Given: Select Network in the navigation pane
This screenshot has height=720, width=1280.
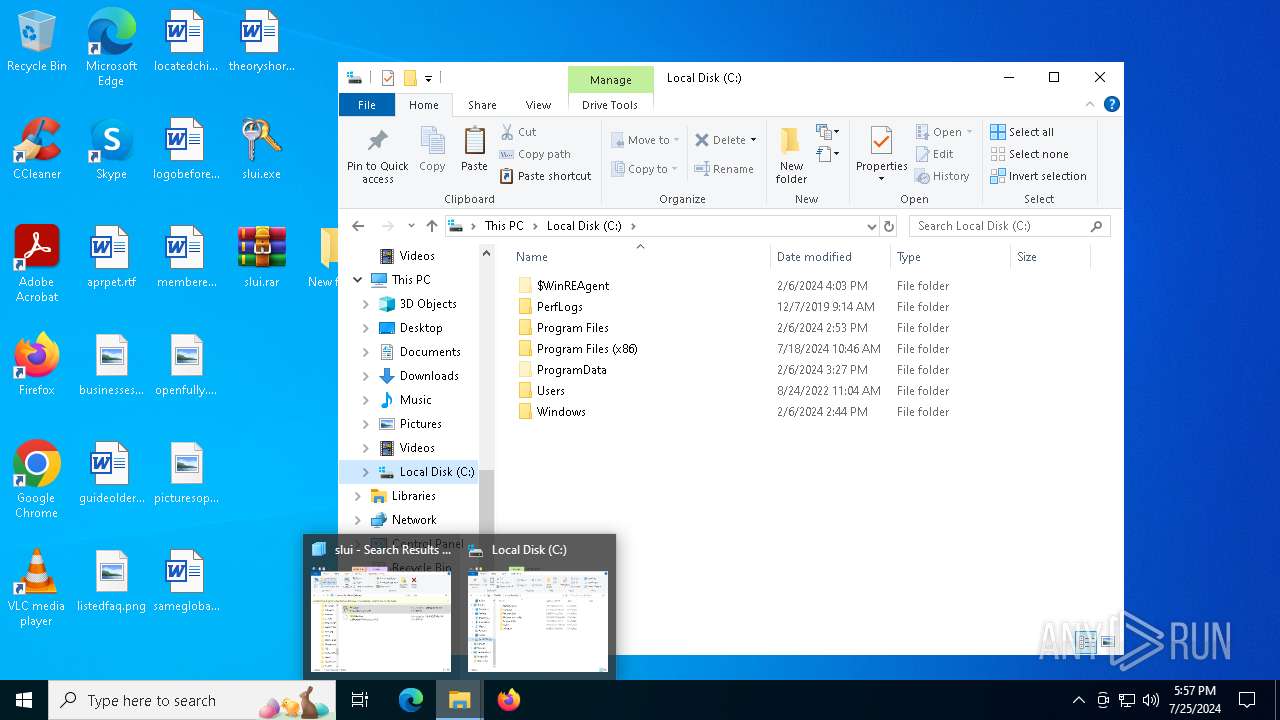Looking at the screenshot, I should click(x=413, y=520).
